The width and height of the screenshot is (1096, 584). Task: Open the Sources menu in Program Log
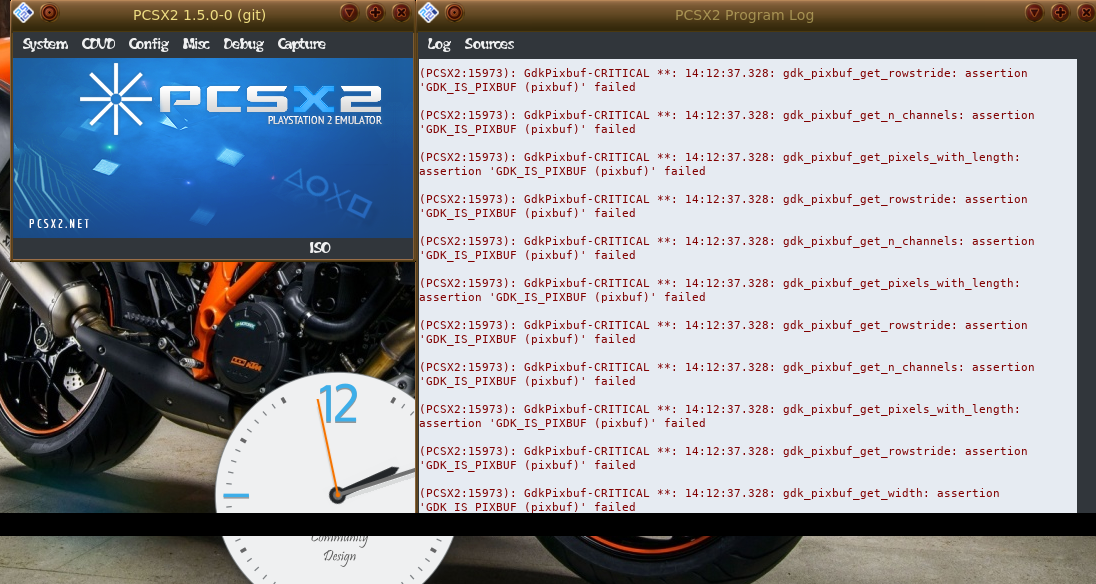[x=489, y=44]
